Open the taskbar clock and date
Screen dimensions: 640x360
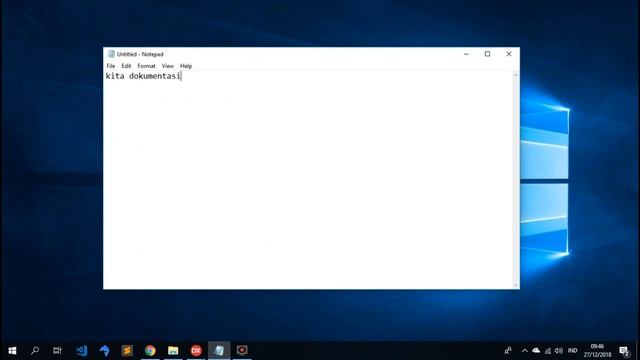coord(597,351)
